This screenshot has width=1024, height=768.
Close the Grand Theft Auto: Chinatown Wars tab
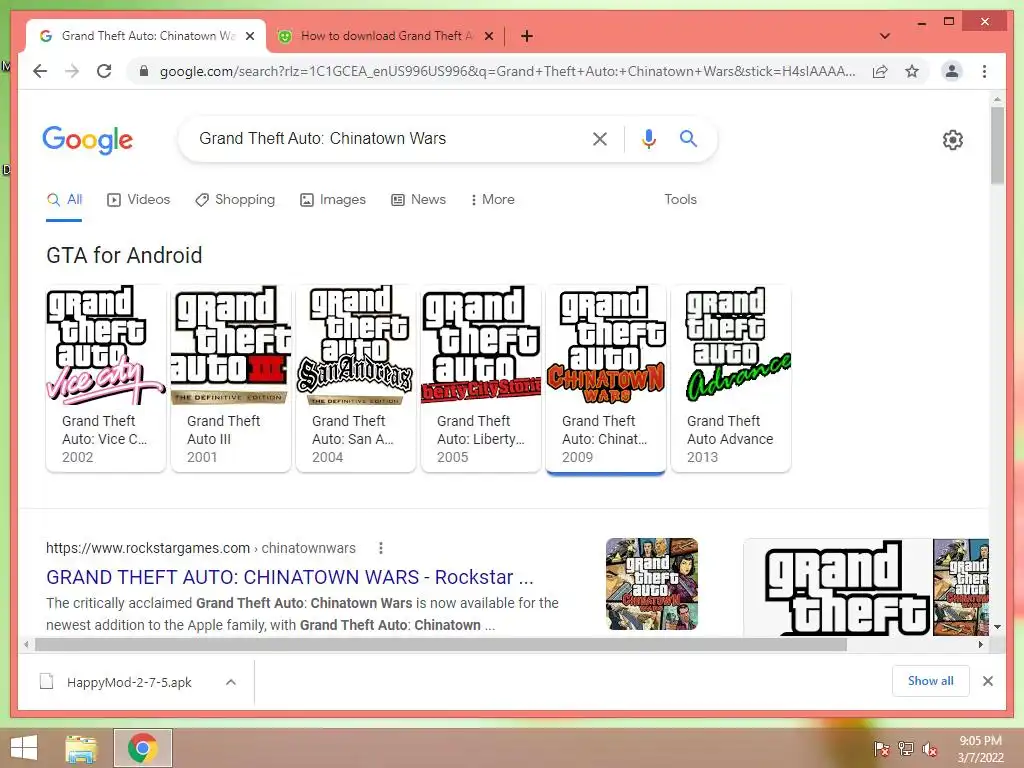[249, 36]
